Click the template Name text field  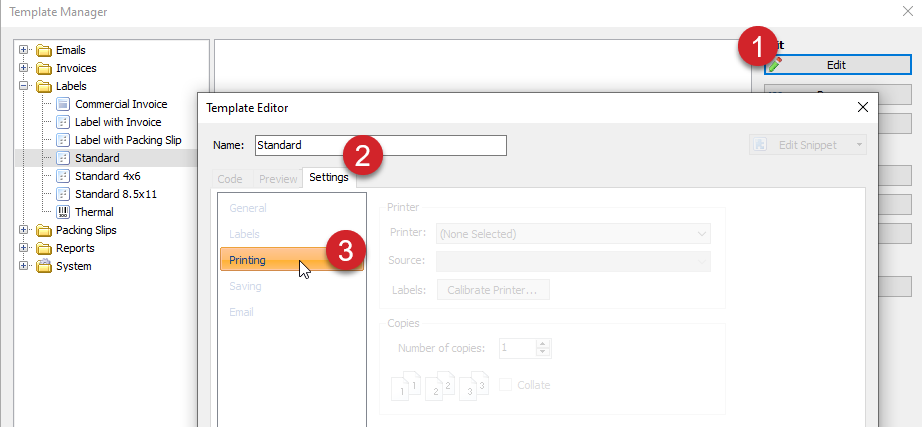coord(380,145)
